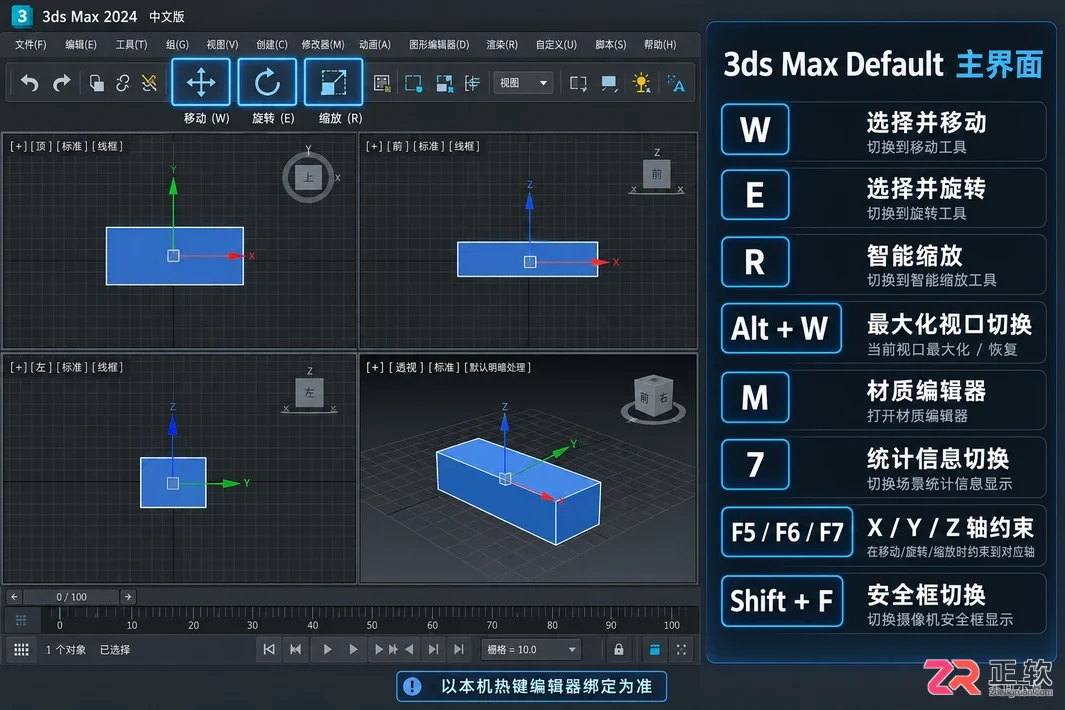Go to the previous key frame
The width and height of the screenshot is (1065, 710).
point(295,650)
